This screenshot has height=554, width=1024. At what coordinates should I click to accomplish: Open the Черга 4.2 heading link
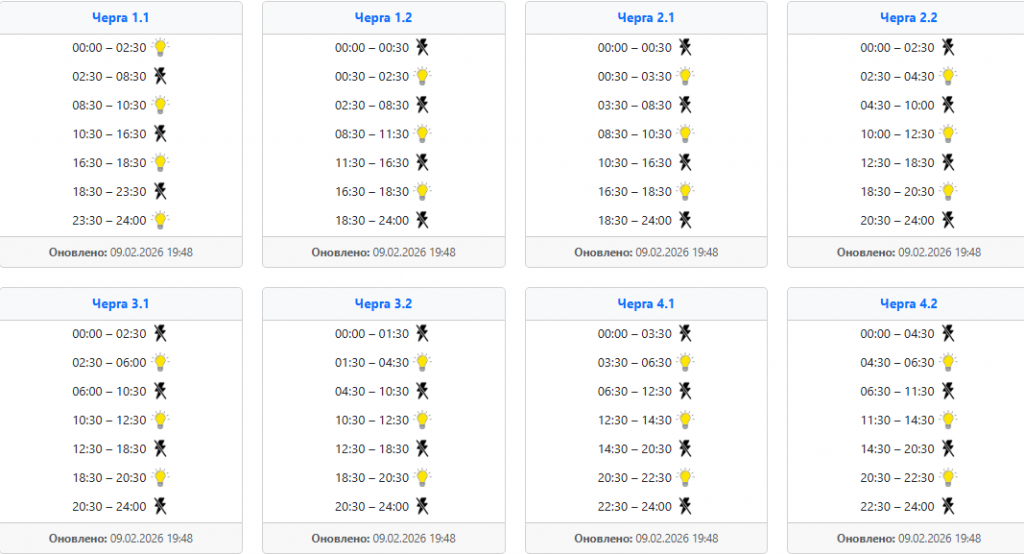point(909,304)
